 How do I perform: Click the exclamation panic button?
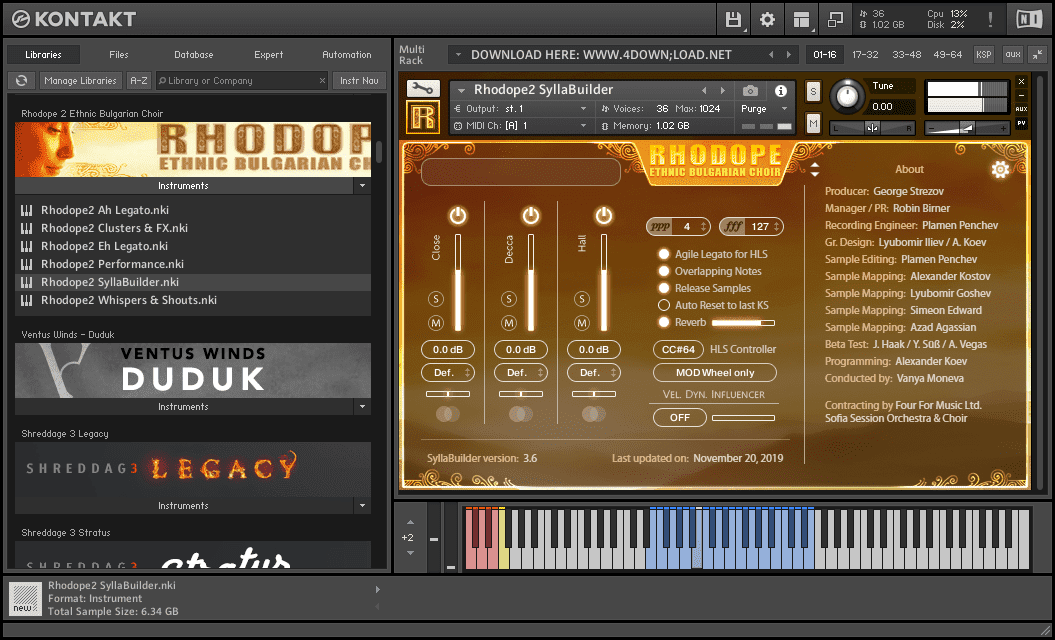click(x=990, y=20)
